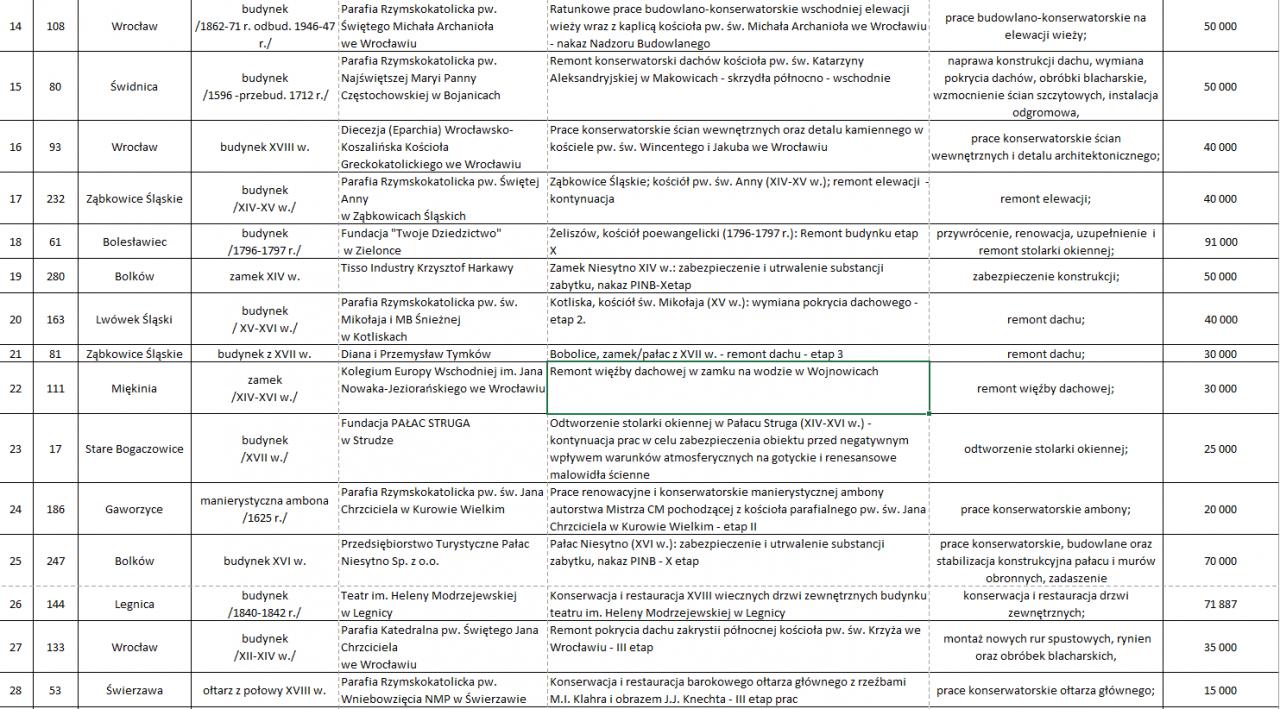Viewport: 1280px width, 709px height.
Task: Select 'Przedsiębiorstwo Turystyczne Pałac Niesytno' cell
Action: tap(442, 561)
